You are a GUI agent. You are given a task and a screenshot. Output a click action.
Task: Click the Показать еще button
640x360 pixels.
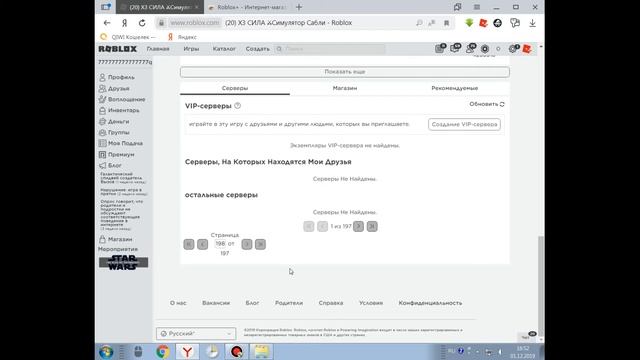coord(344,72)
